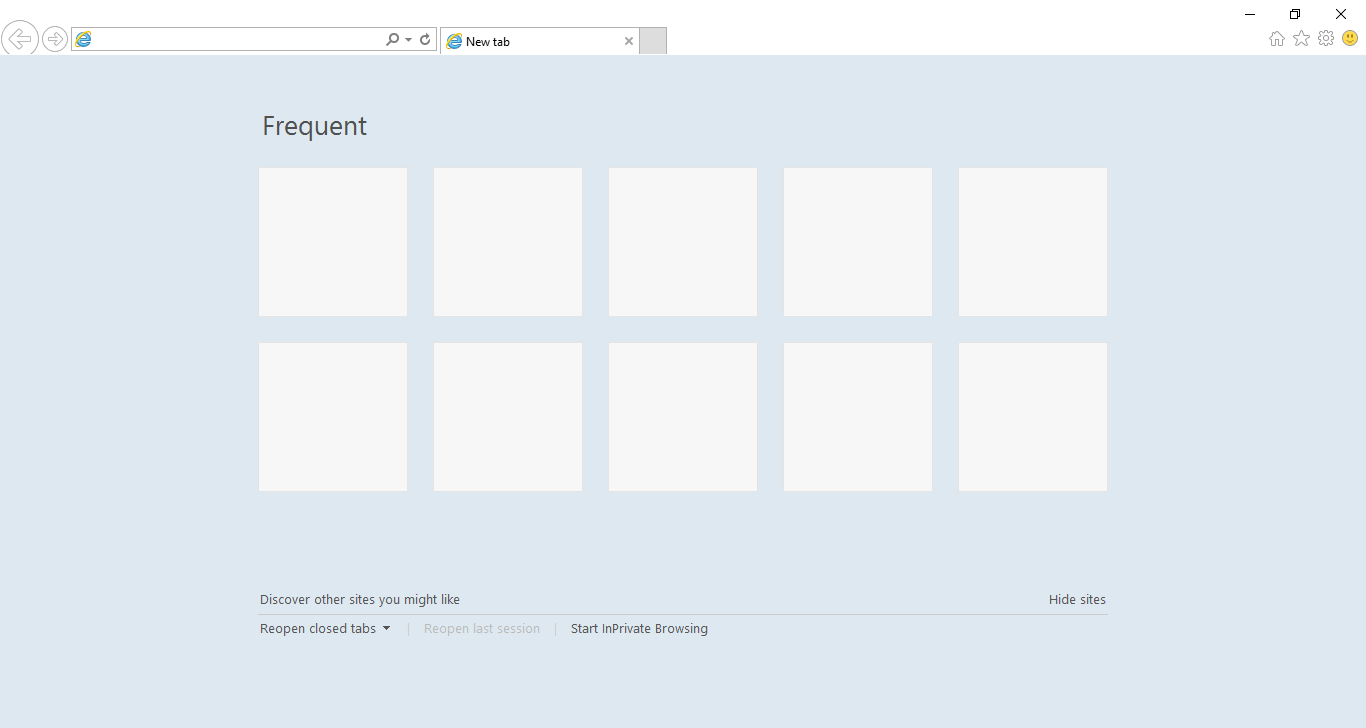Expand the Reopen closed tabs dropdown
The image size is (1366, 728).
click(325, 629)
